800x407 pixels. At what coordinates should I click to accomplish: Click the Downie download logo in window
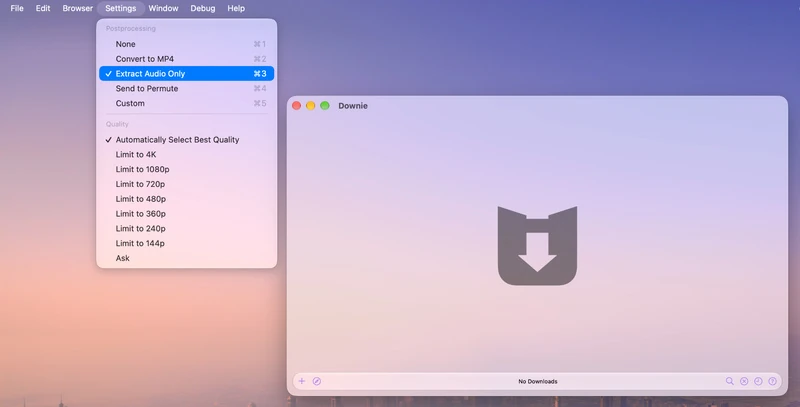(537, 245)
